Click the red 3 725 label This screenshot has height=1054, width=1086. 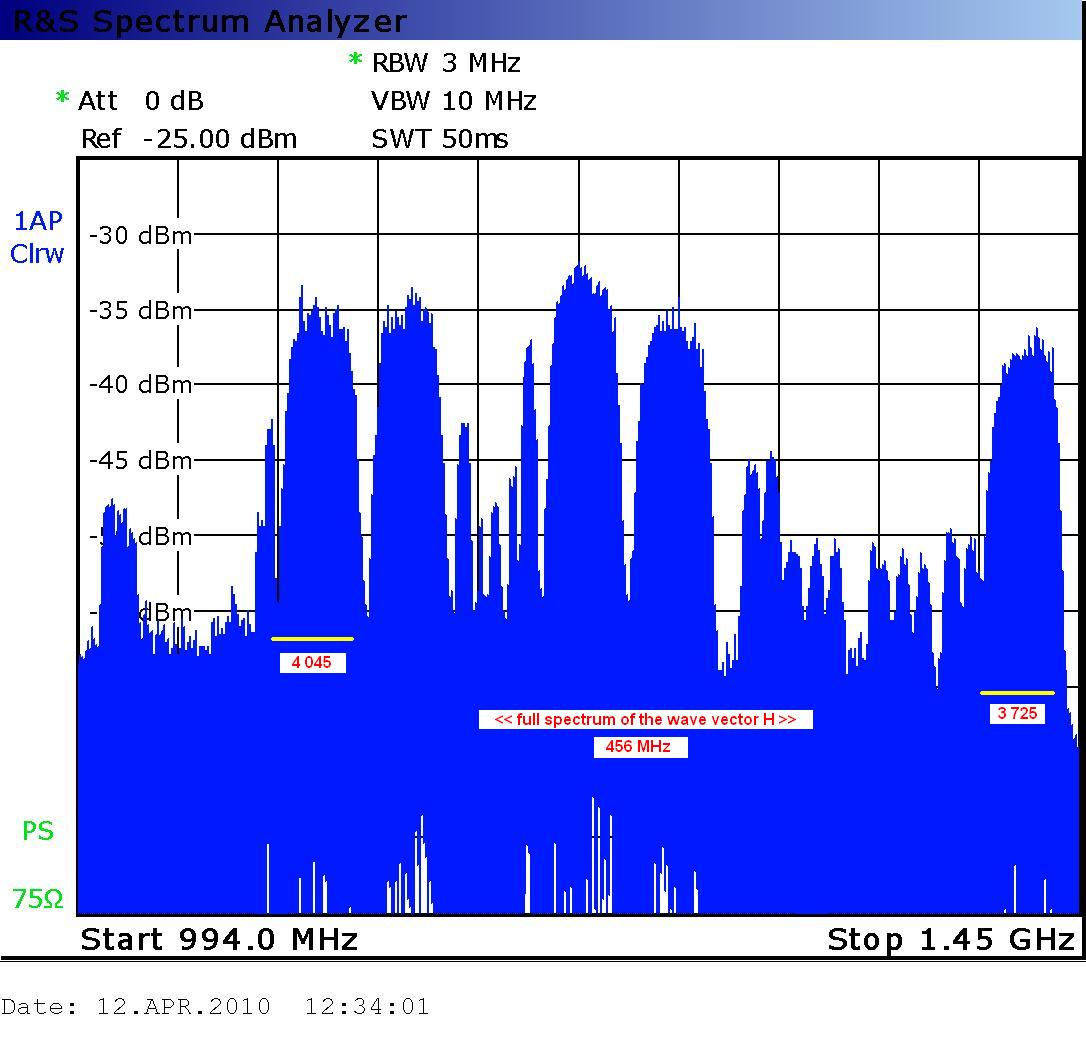pyautogui.click(x=1018, y=714)
